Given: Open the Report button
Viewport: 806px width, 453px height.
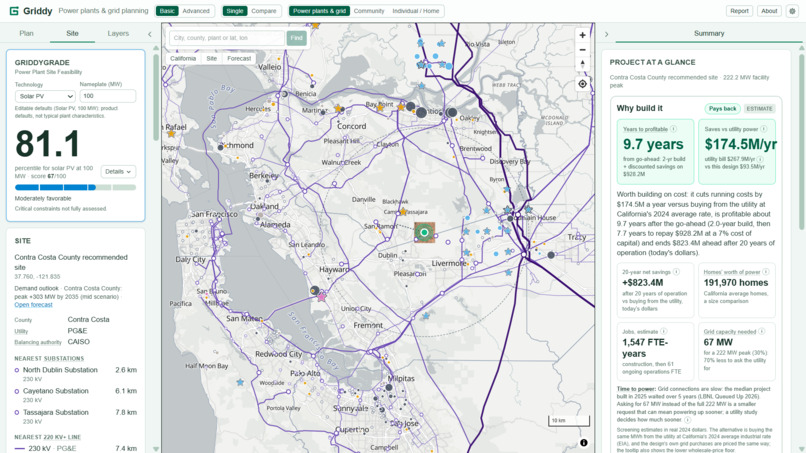Looking at the screenshot, I should [739, 11].
